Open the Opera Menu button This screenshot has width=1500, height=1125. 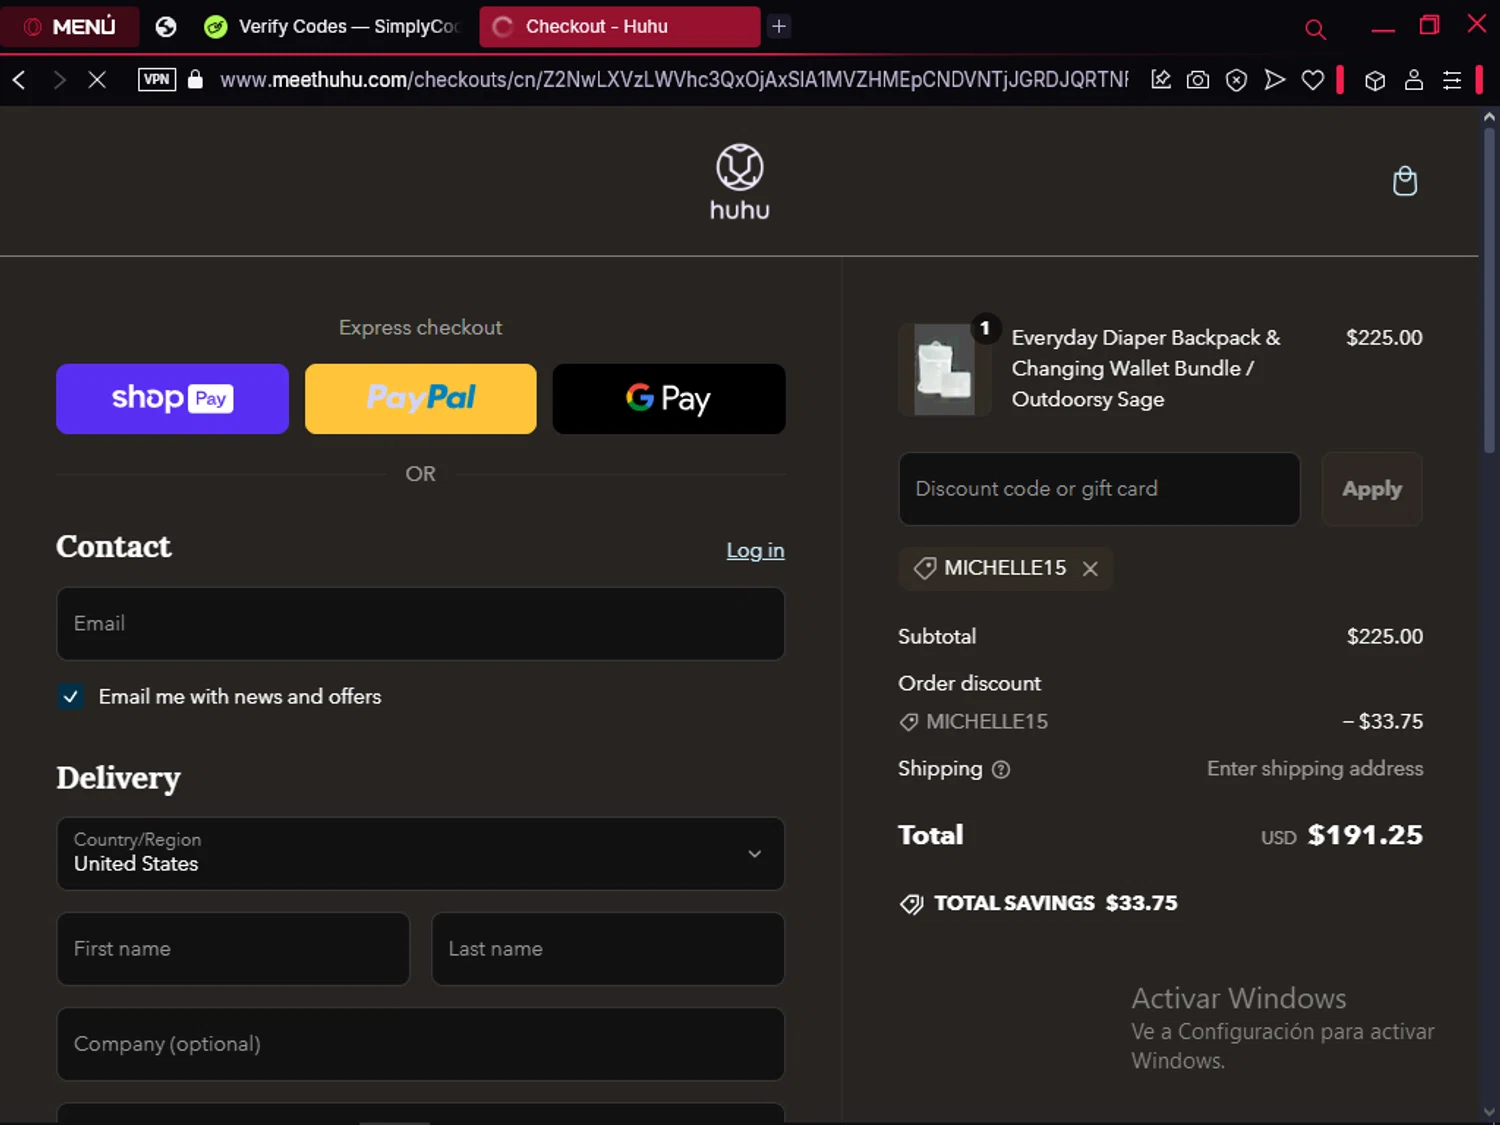pyautogui.click(x=69, y=27)
